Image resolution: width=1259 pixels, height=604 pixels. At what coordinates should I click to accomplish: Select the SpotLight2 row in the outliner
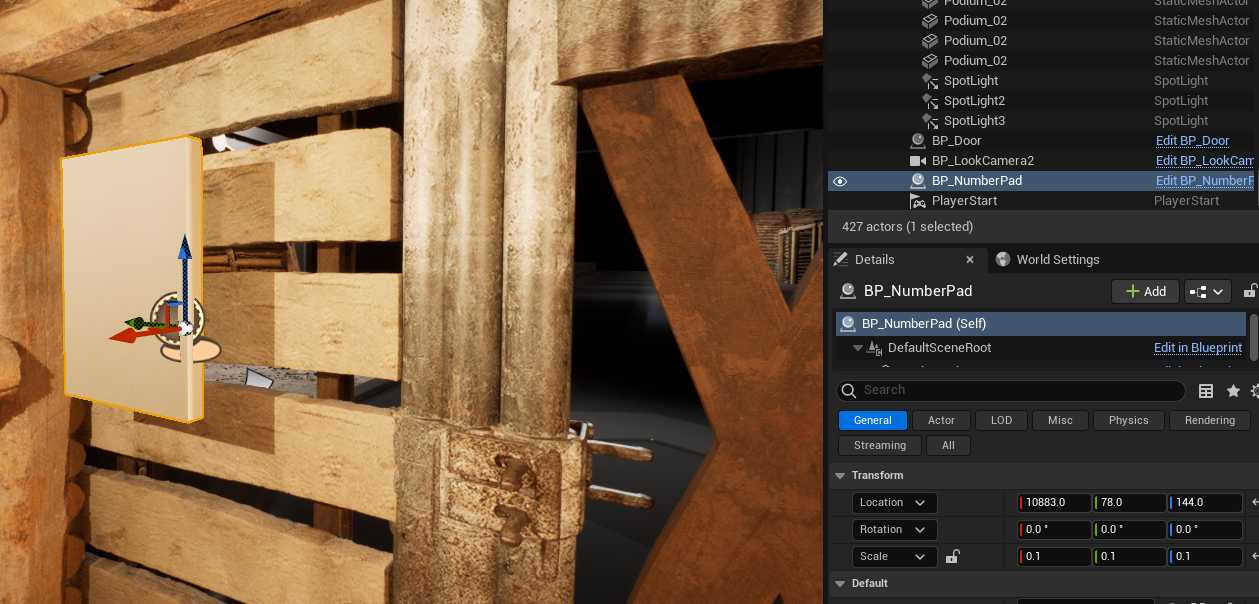pyautogui.click(x=1041, y=101)
